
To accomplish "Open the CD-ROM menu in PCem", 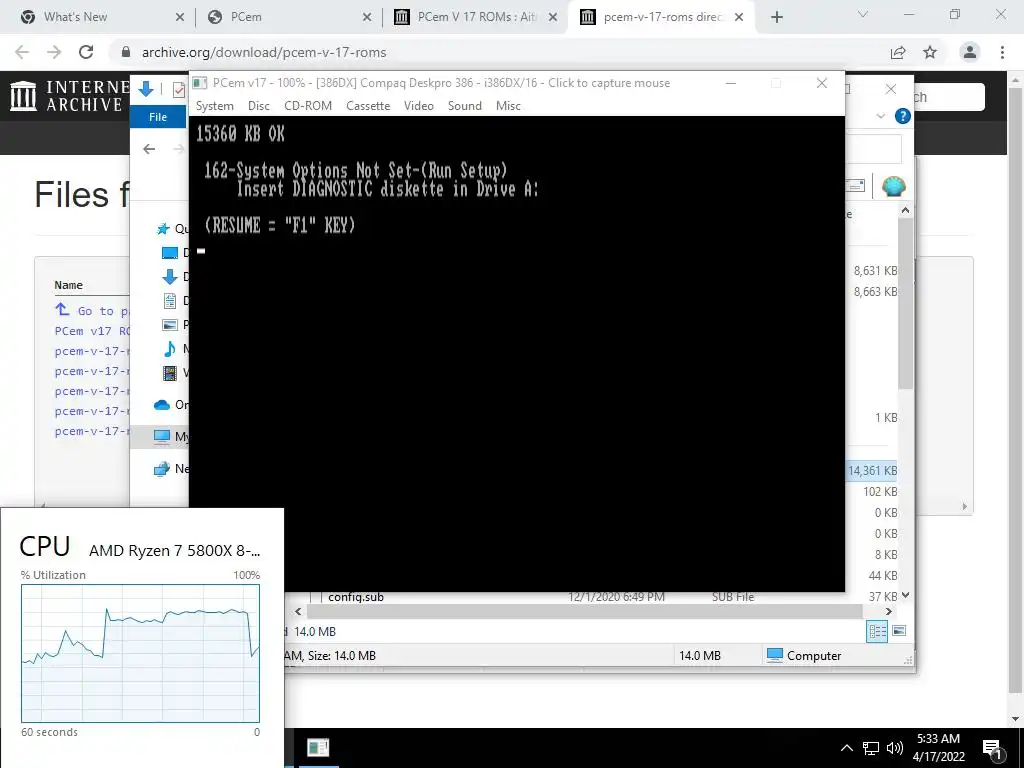I will [x=308, y=106].
